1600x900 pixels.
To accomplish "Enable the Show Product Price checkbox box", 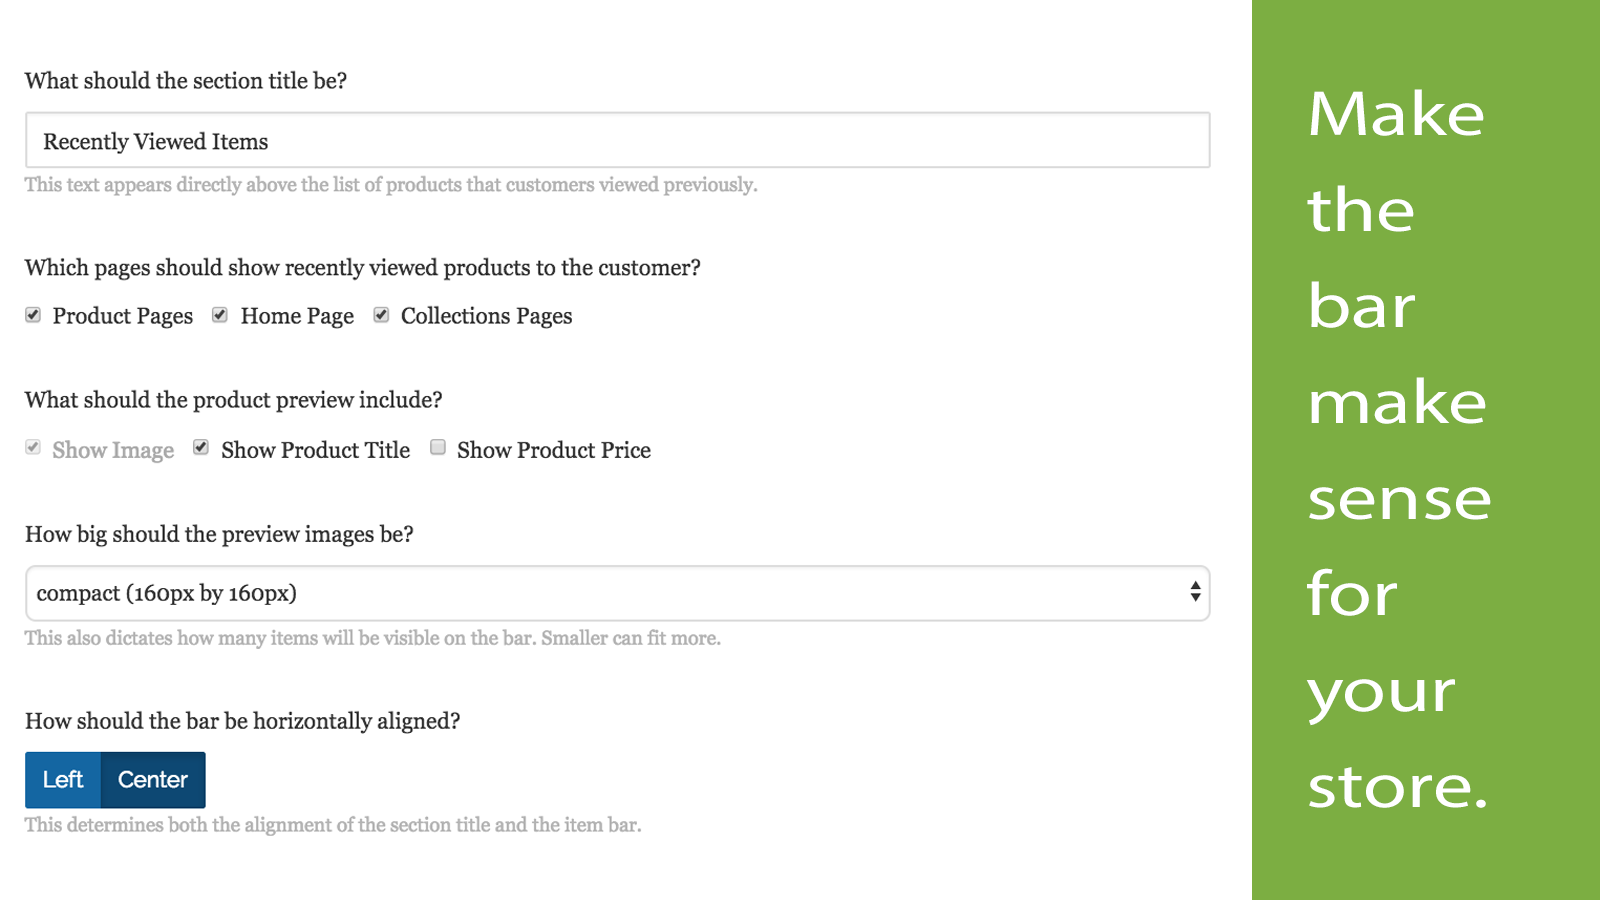I will coord(438,447).
